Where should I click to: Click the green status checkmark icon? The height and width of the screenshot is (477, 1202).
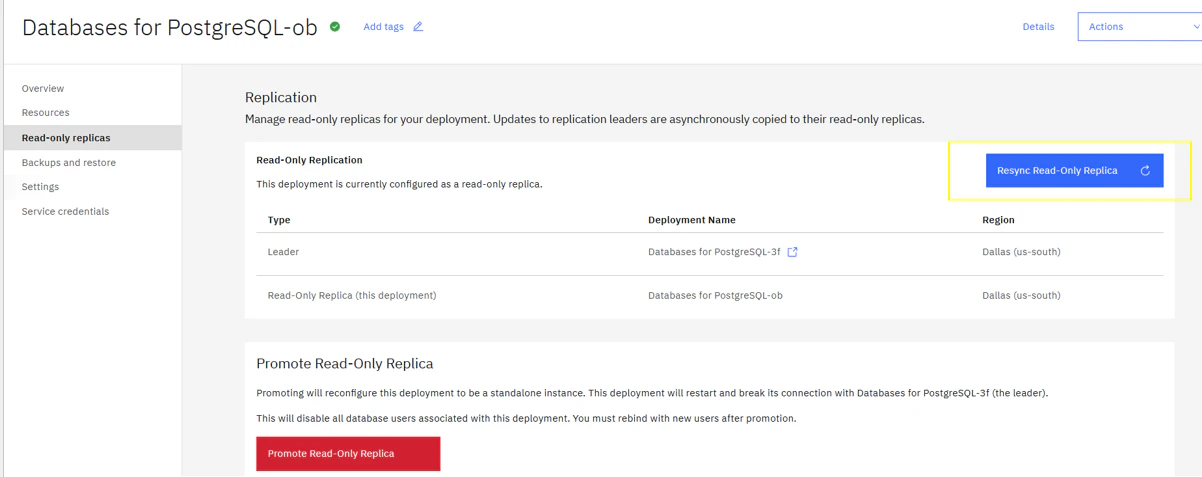pyautogui.click(x=335, y=27)
